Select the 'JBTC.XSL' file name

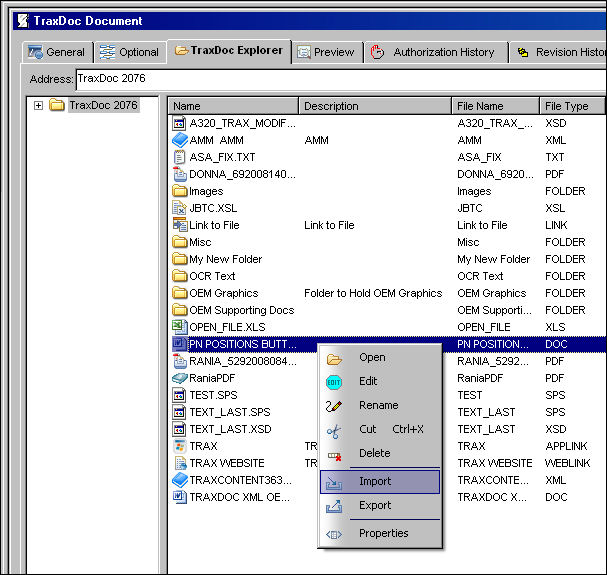click(213, 208)
